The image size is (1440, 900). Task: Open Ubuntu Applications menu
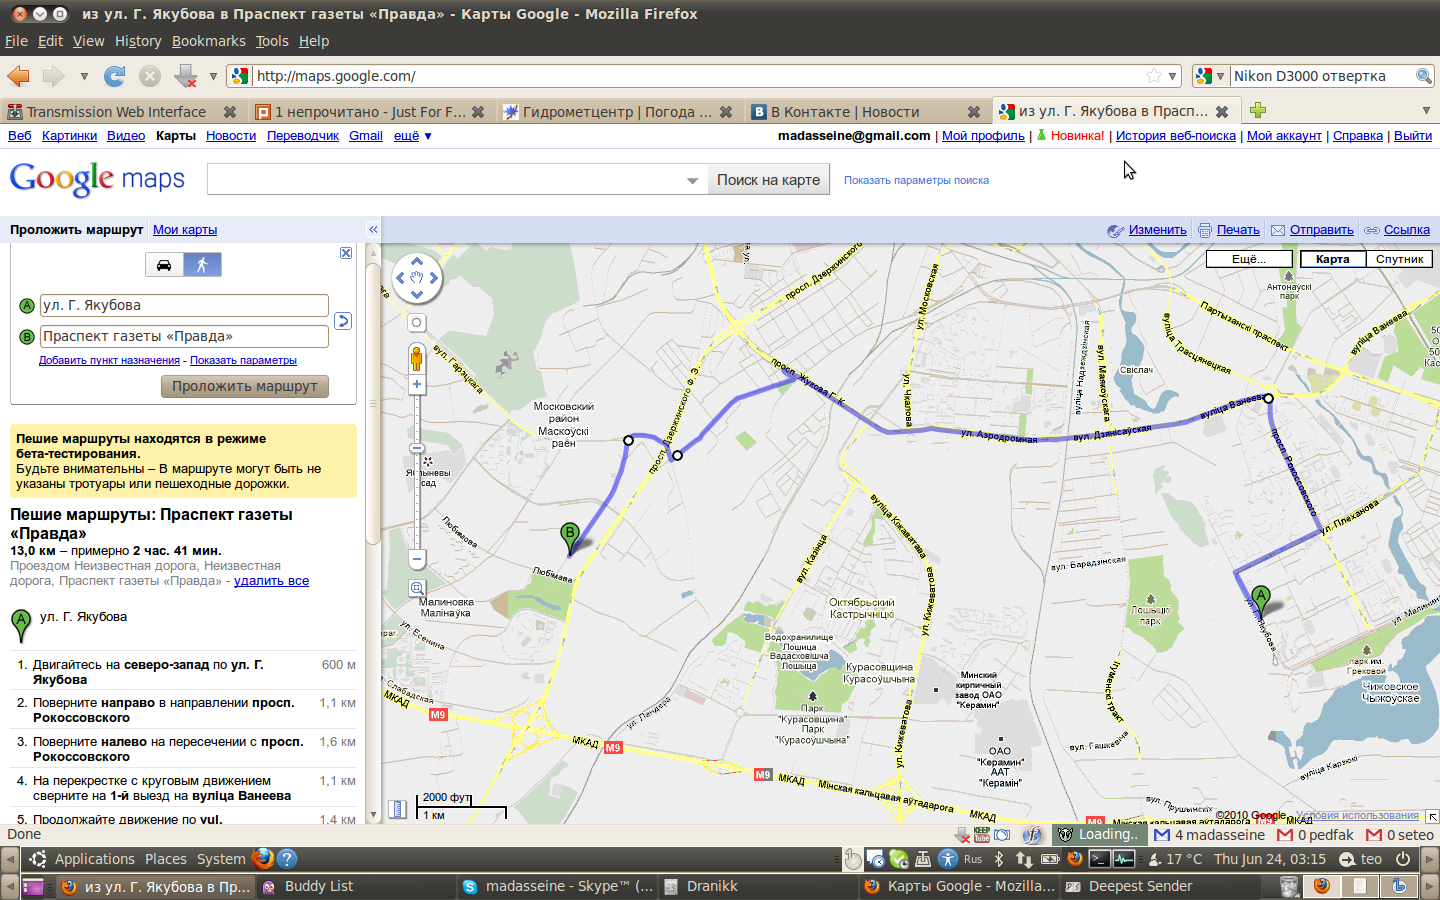[x=94, y=859]
